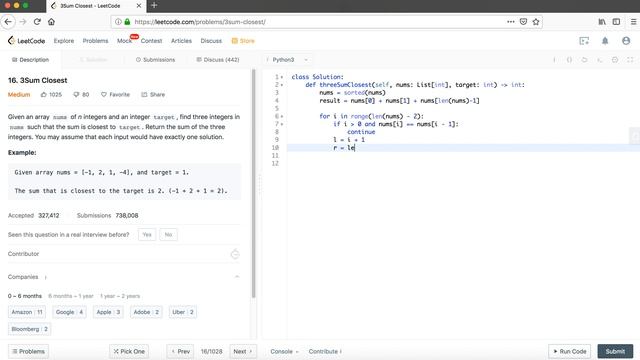Open the Problems list button
This screenshot has height=360, width=640.
tap(28, 351)
